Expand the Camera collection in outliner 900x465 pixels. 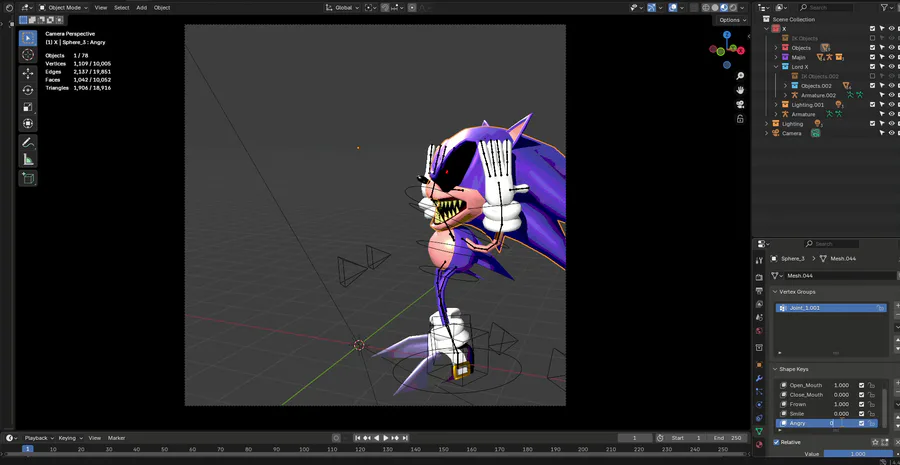click(766, 133)
